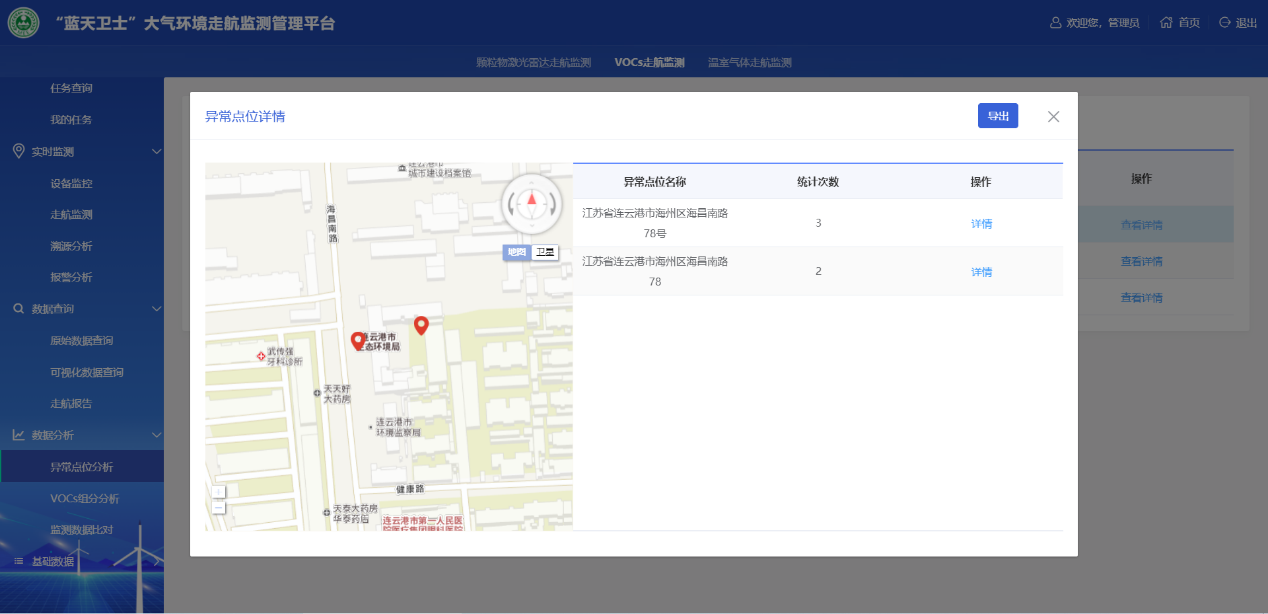Click the right red map marker
This screenshot has height=614, width=1268.
pyautogui.click(x=421, y=325)
